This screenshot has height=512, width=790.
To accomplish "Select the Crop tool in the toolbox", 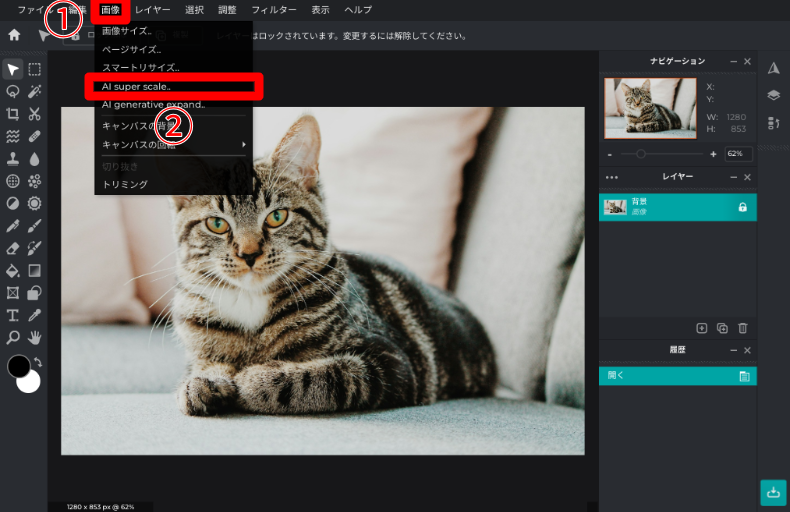I will (13, 113).
